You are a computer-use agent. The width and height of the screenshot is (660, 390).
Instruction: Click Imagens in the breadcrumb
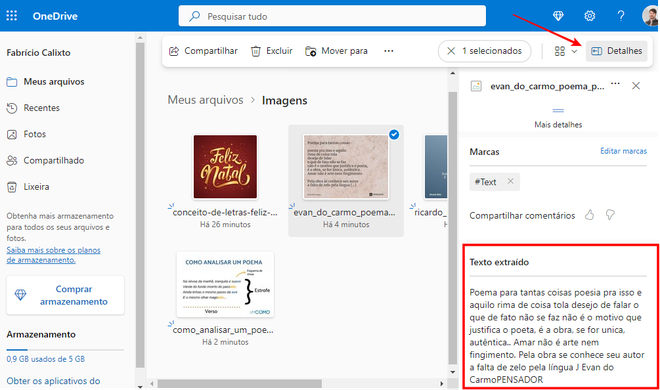coord(285,101)
